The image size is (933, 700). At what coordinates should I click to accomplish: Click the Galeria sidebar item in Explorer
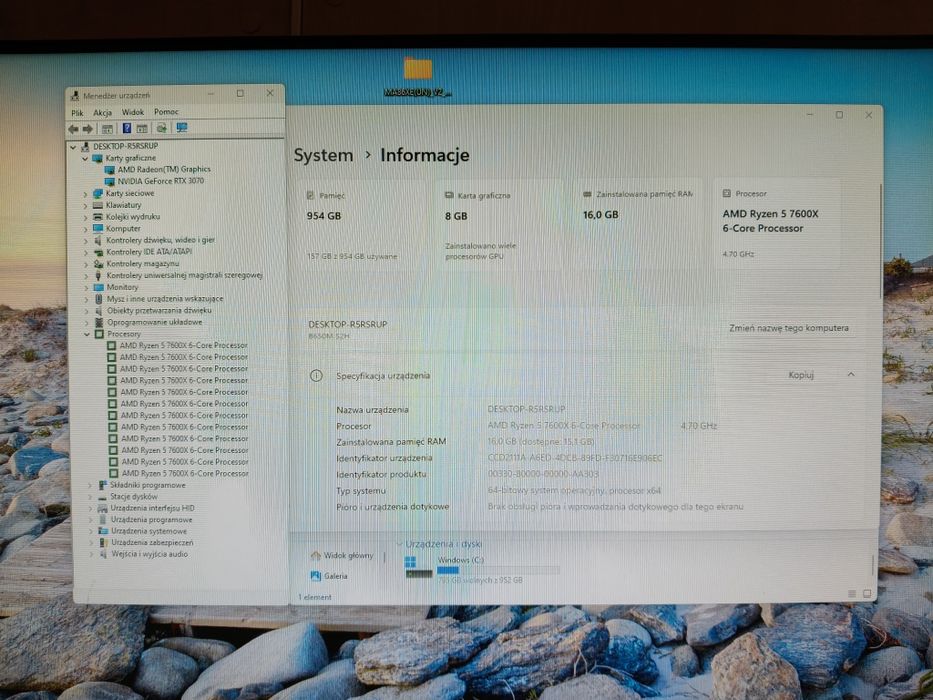(329, 576)
